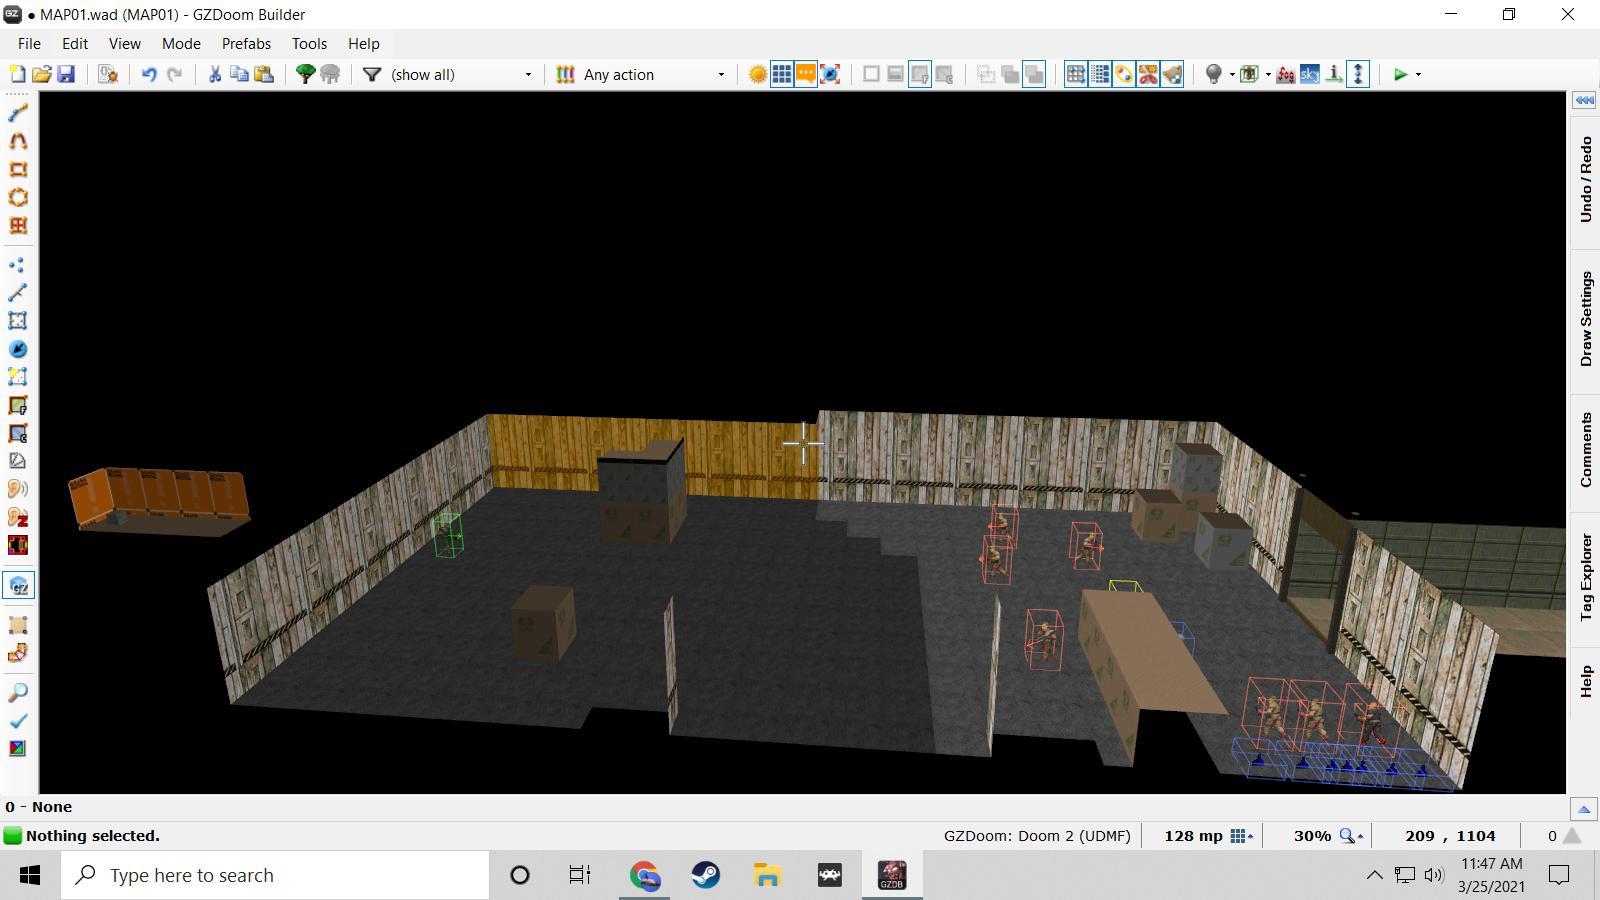Switch to Linedefs mode
Screen dimensions: 1600x900
(18, 293)
